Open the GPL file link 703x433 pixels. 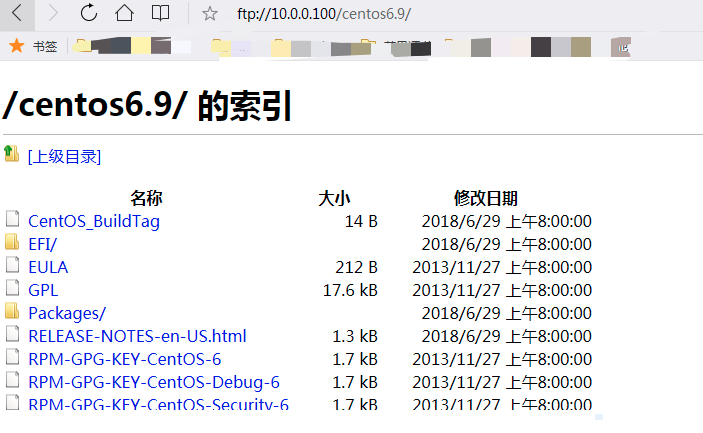[x=43, y=290]
